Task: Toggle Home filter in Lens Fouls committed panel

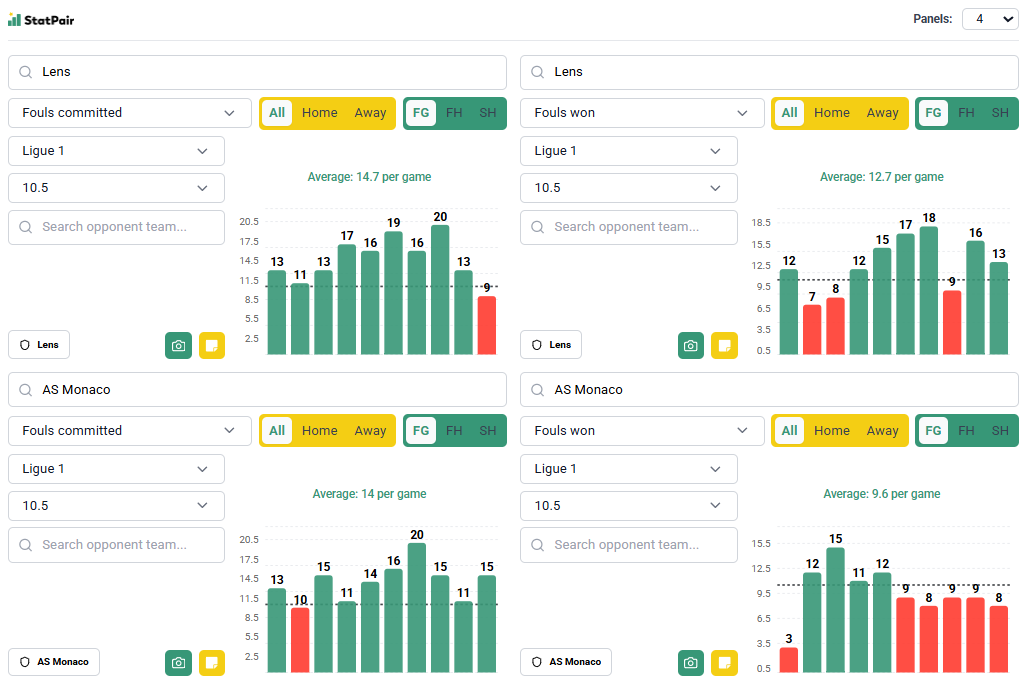Action: pyautogui.click(x=319, y=113)
